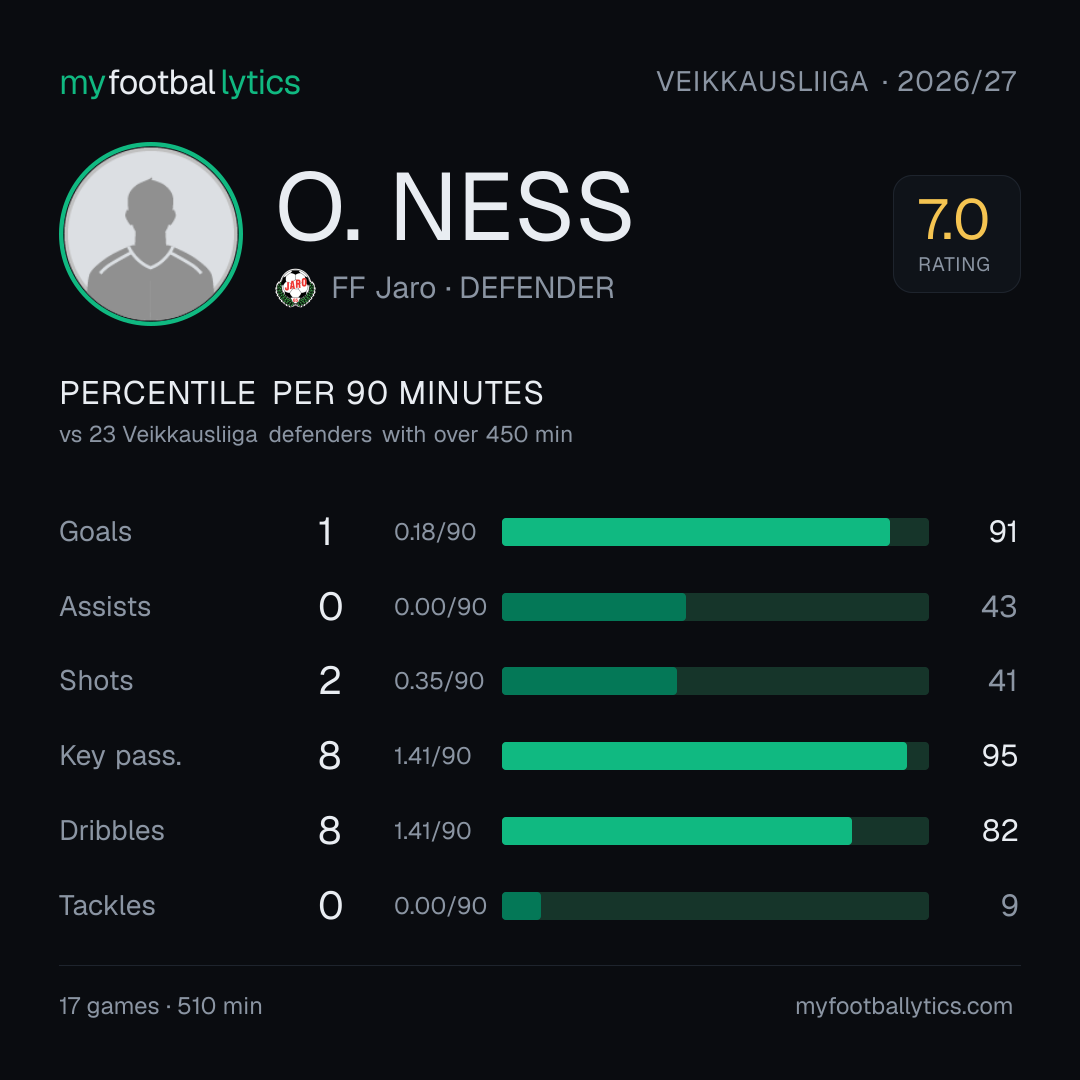Click the Key pass. percentile bar
The width and height of the screenshot is (1080, 1080).
715,756
